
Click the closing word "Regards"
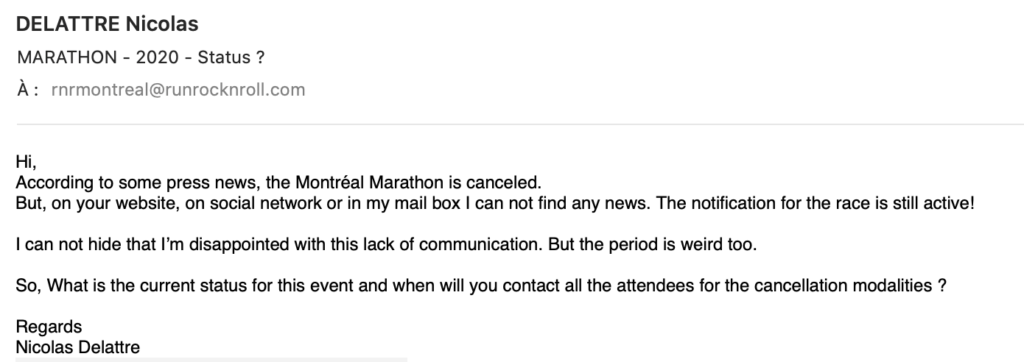pos(49,327)
